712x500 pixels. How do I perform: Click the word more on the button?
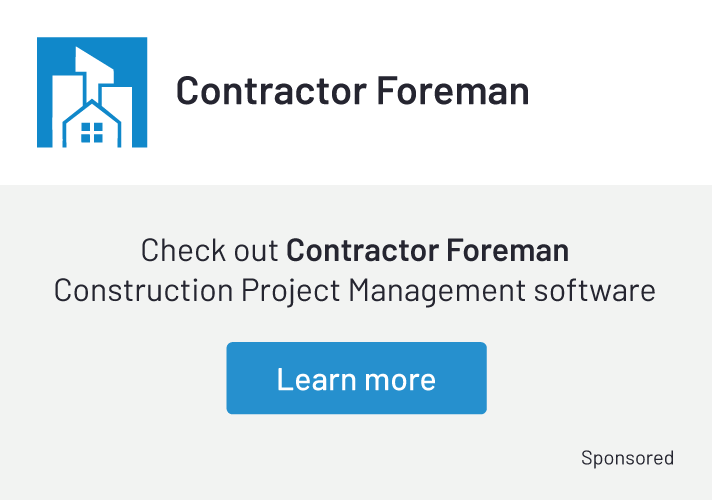[x=400, y=379]
